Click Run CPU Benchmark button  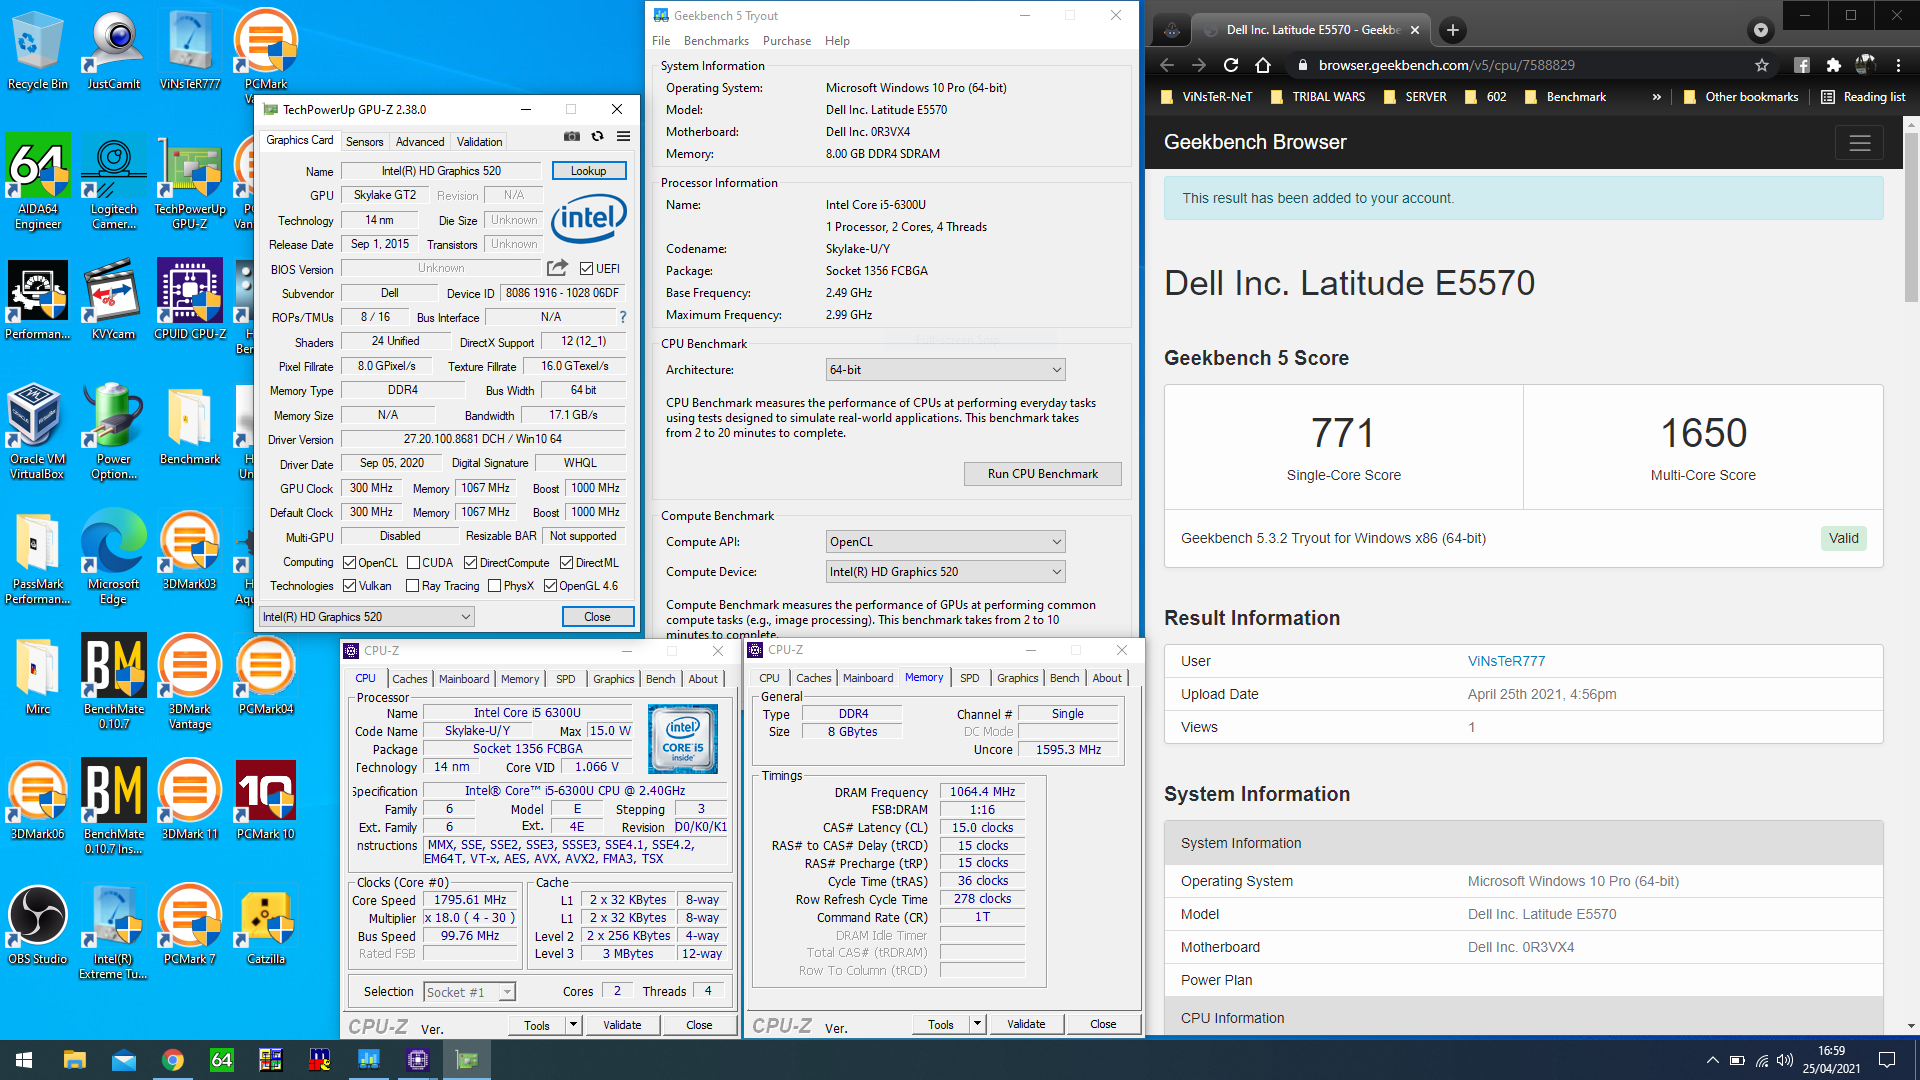(1042, 474)
